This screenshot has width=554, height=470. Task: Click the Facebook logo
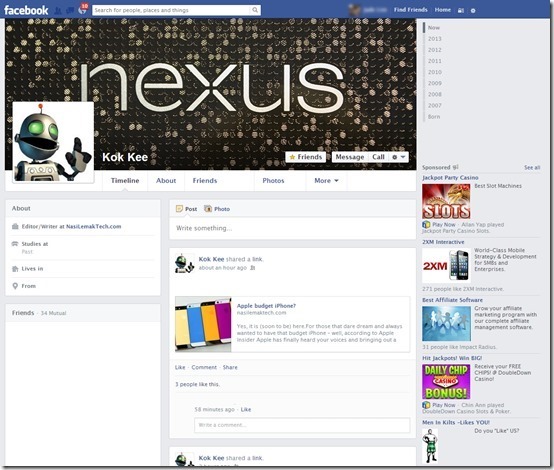coord(26,10)
